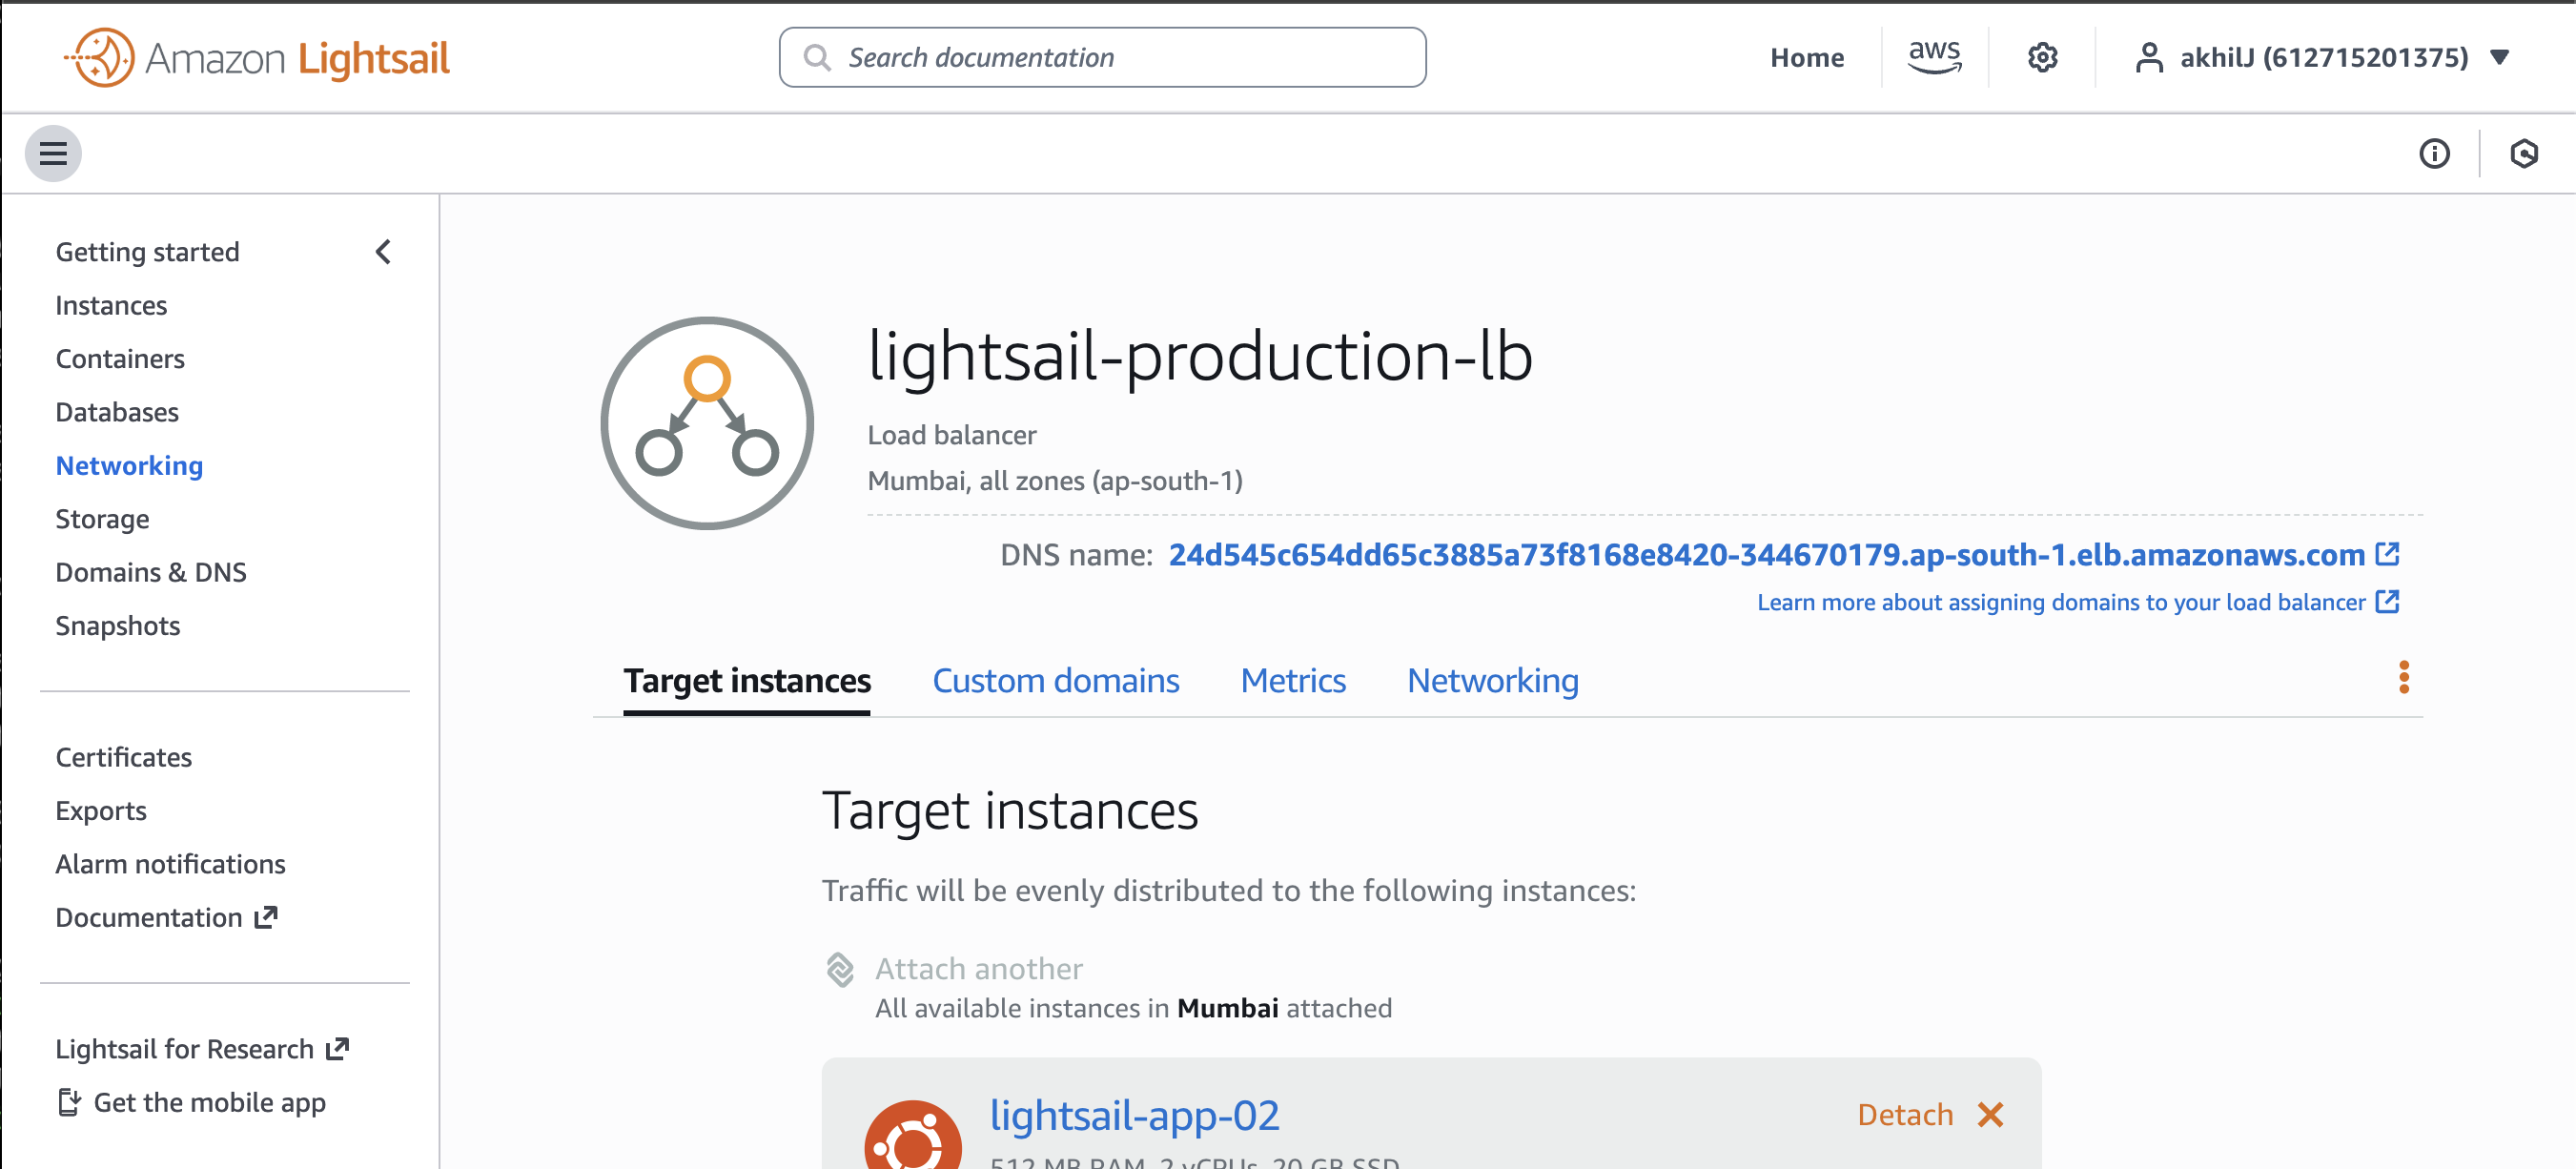Open Snapshots in sidebar
Viewport: 2576px width, 1169px height.
(x=118, y=626)
